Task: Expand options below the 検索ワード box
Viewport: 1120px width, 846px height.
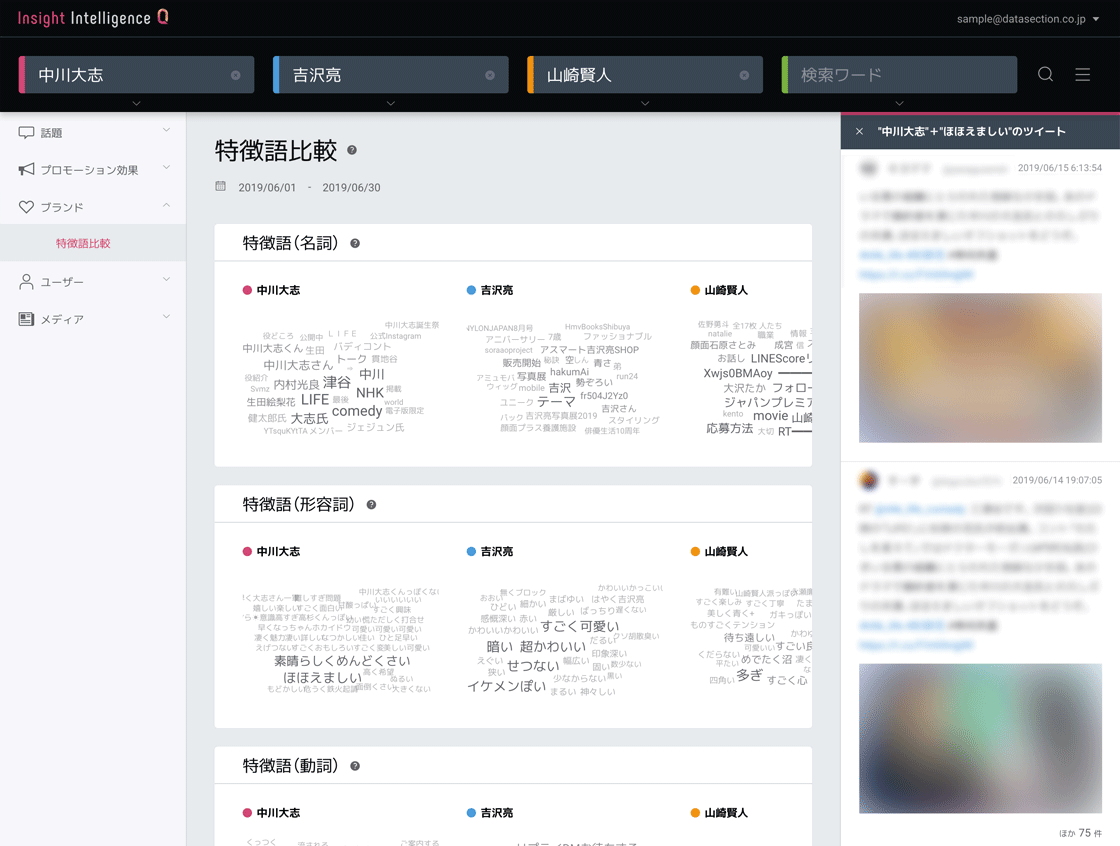Action: point(899,104)
